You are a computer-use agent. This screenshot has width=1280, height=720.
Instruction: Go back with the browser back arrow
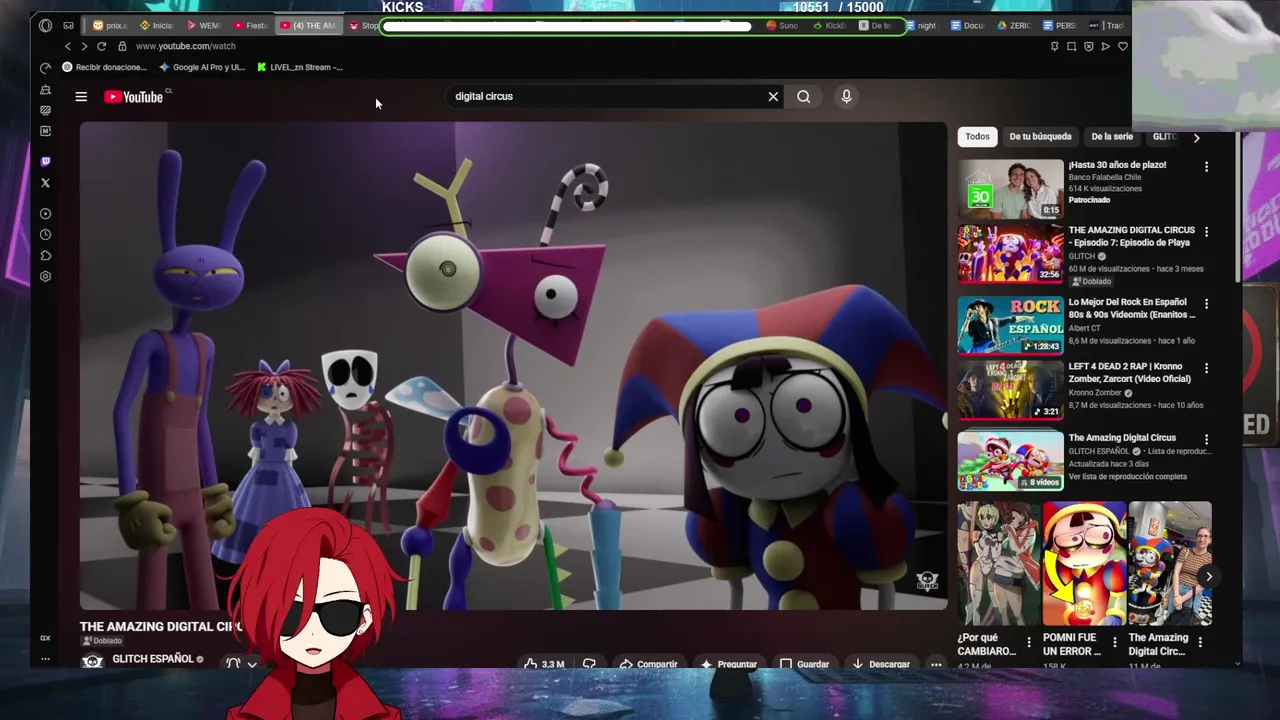click(x=68, y=46)
